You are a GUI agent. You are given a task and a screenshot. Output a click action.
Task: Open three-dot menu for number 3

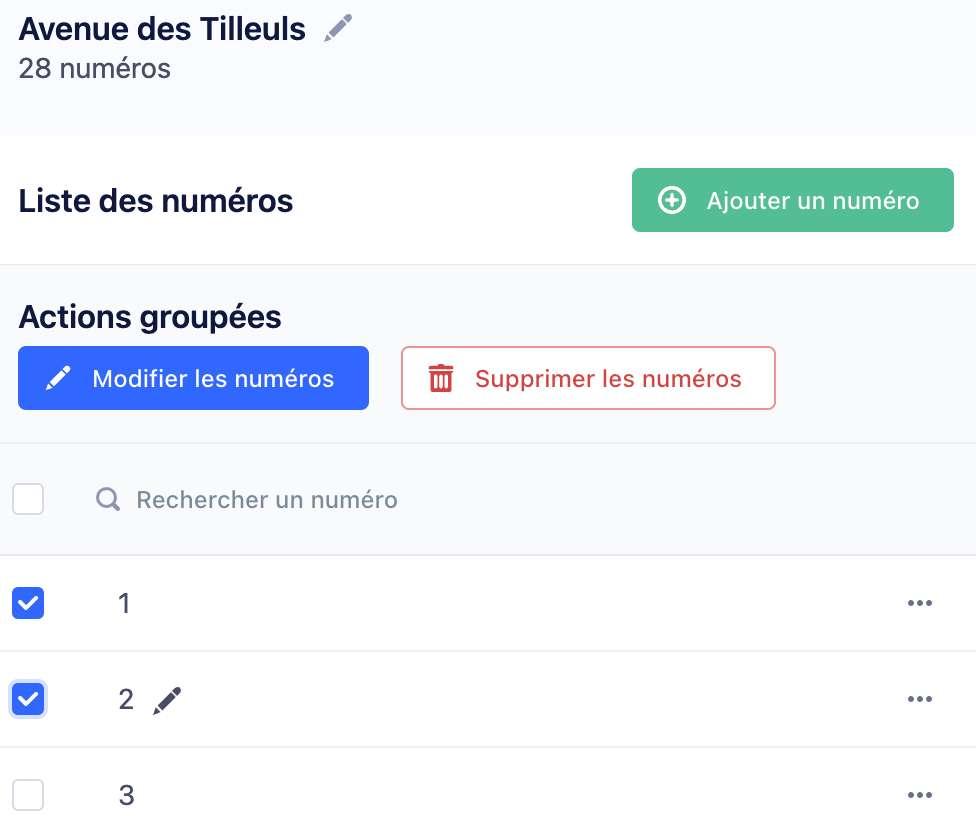919,794
